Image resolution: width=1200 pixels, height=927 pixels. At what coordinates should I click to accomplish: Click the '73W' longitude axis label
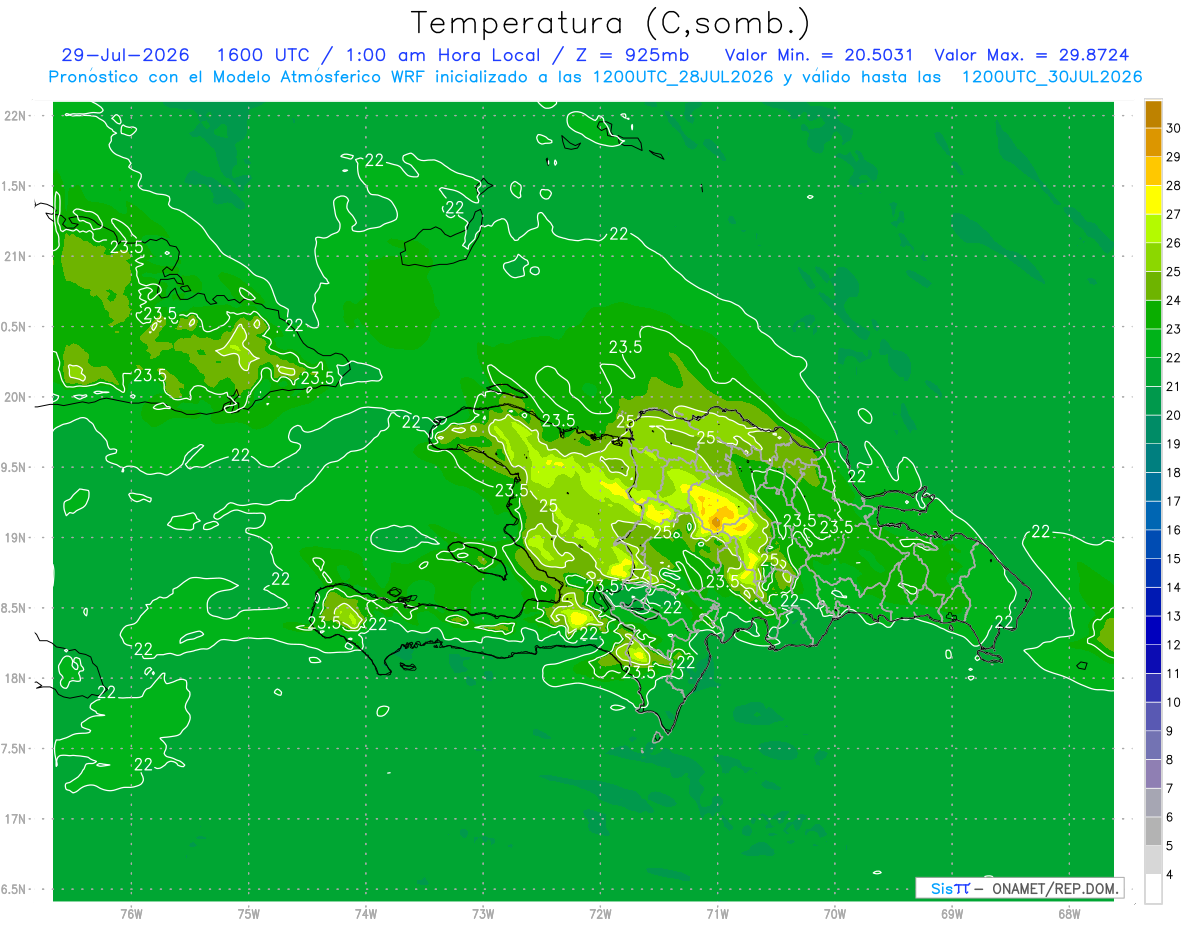[483, 914]
